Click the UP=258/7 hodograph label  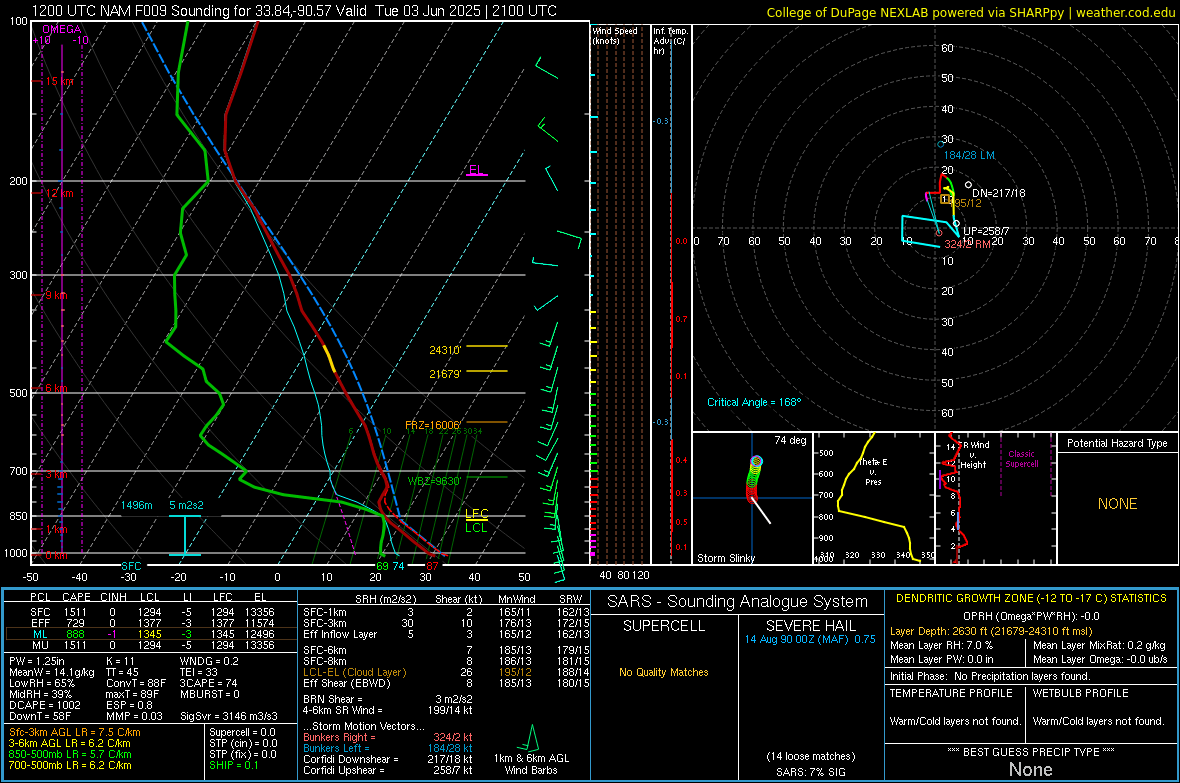coord(987,231)
